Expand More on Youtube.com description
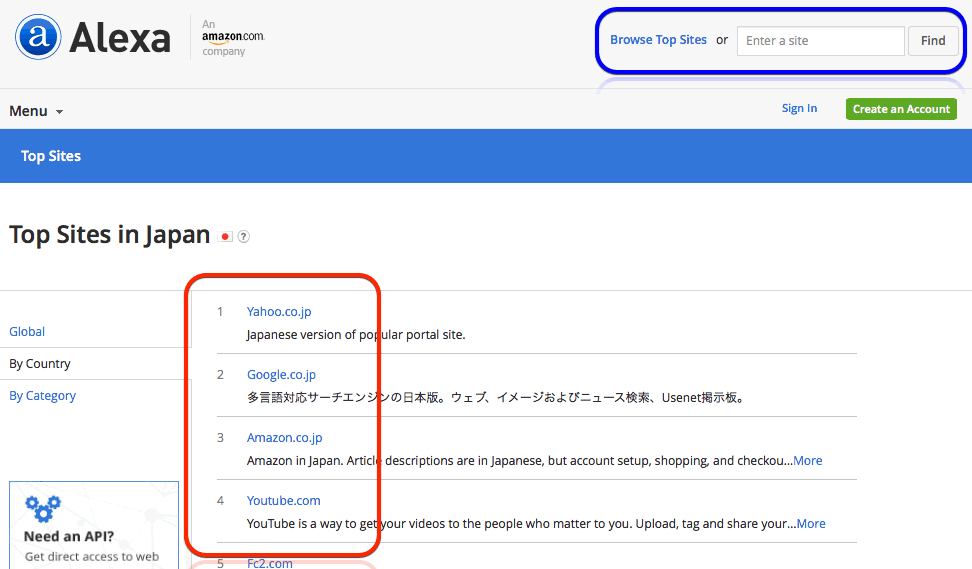The width and height of the screenshot is (972, 569). (811, 524)
